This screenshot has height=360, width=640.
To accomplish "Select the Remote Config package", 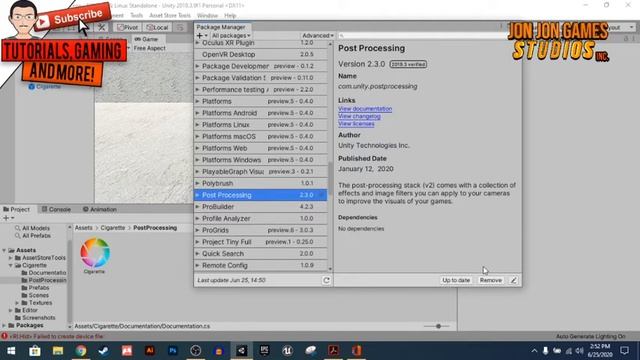I will pos(260,266).
